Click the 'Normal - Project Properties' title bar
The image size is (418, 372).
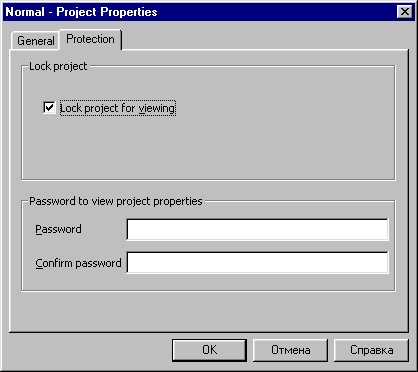pyautogui.click(x=200, y=12)
